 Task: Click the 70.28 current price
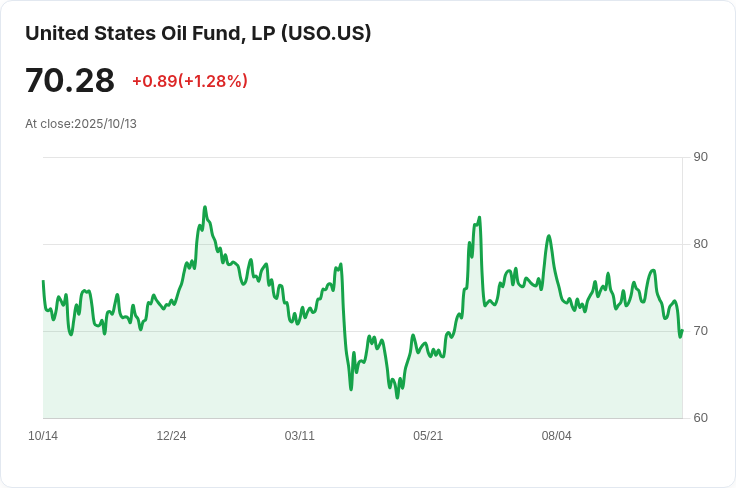coord(70,81)
